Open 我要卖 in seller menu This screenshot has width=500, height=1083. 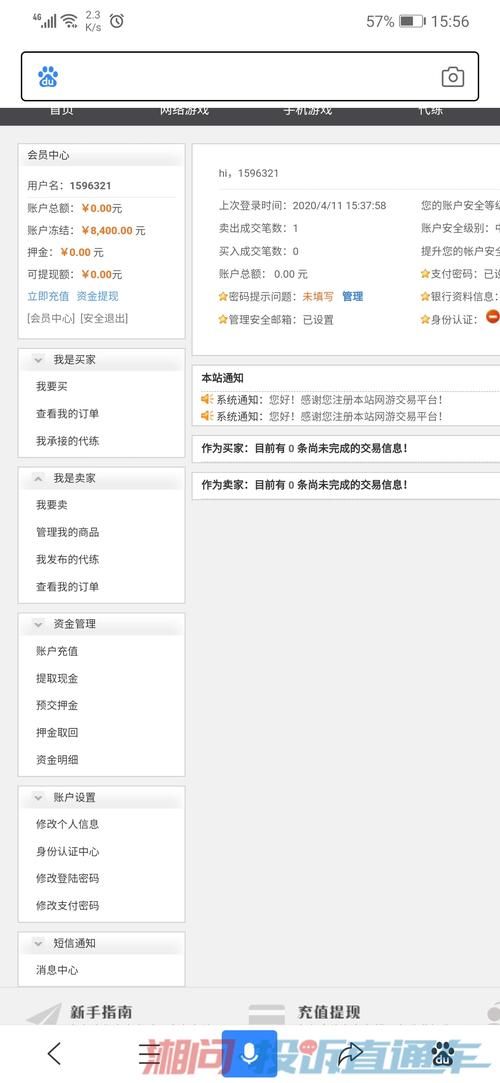point(52,505)
